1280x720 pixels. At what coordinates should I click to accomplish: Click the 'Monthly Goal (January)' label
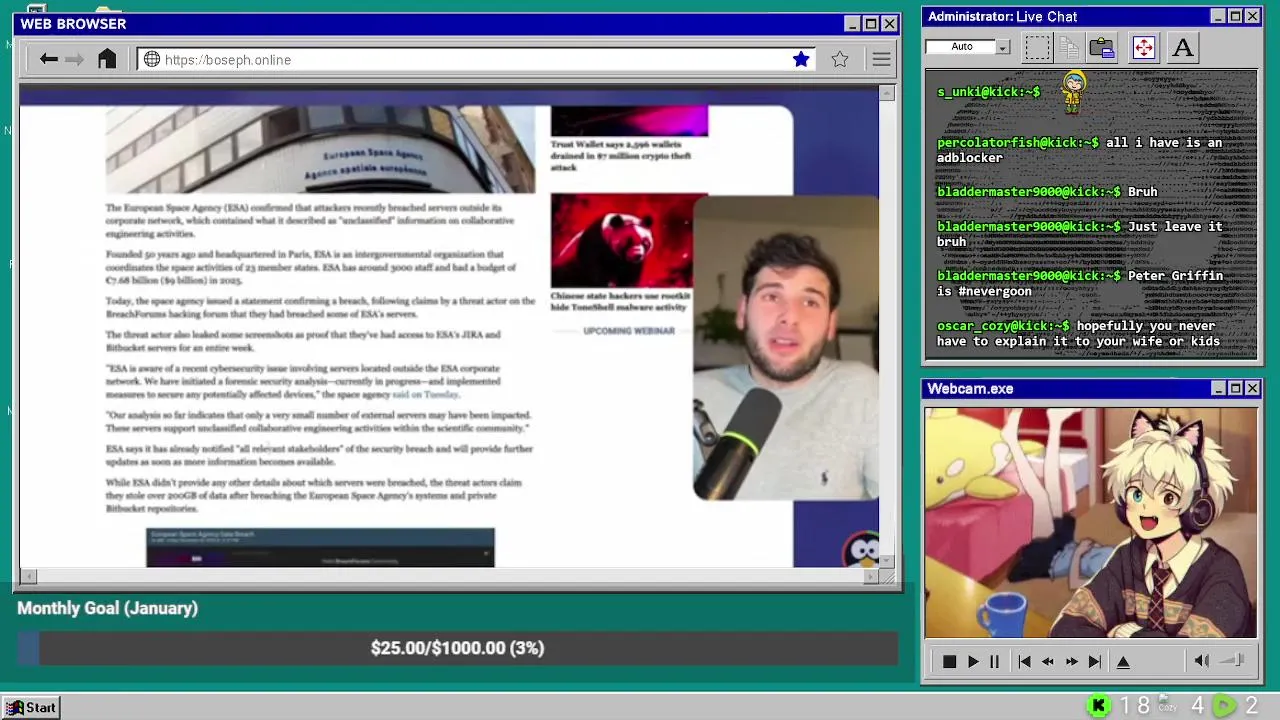(x=107, y=608)
